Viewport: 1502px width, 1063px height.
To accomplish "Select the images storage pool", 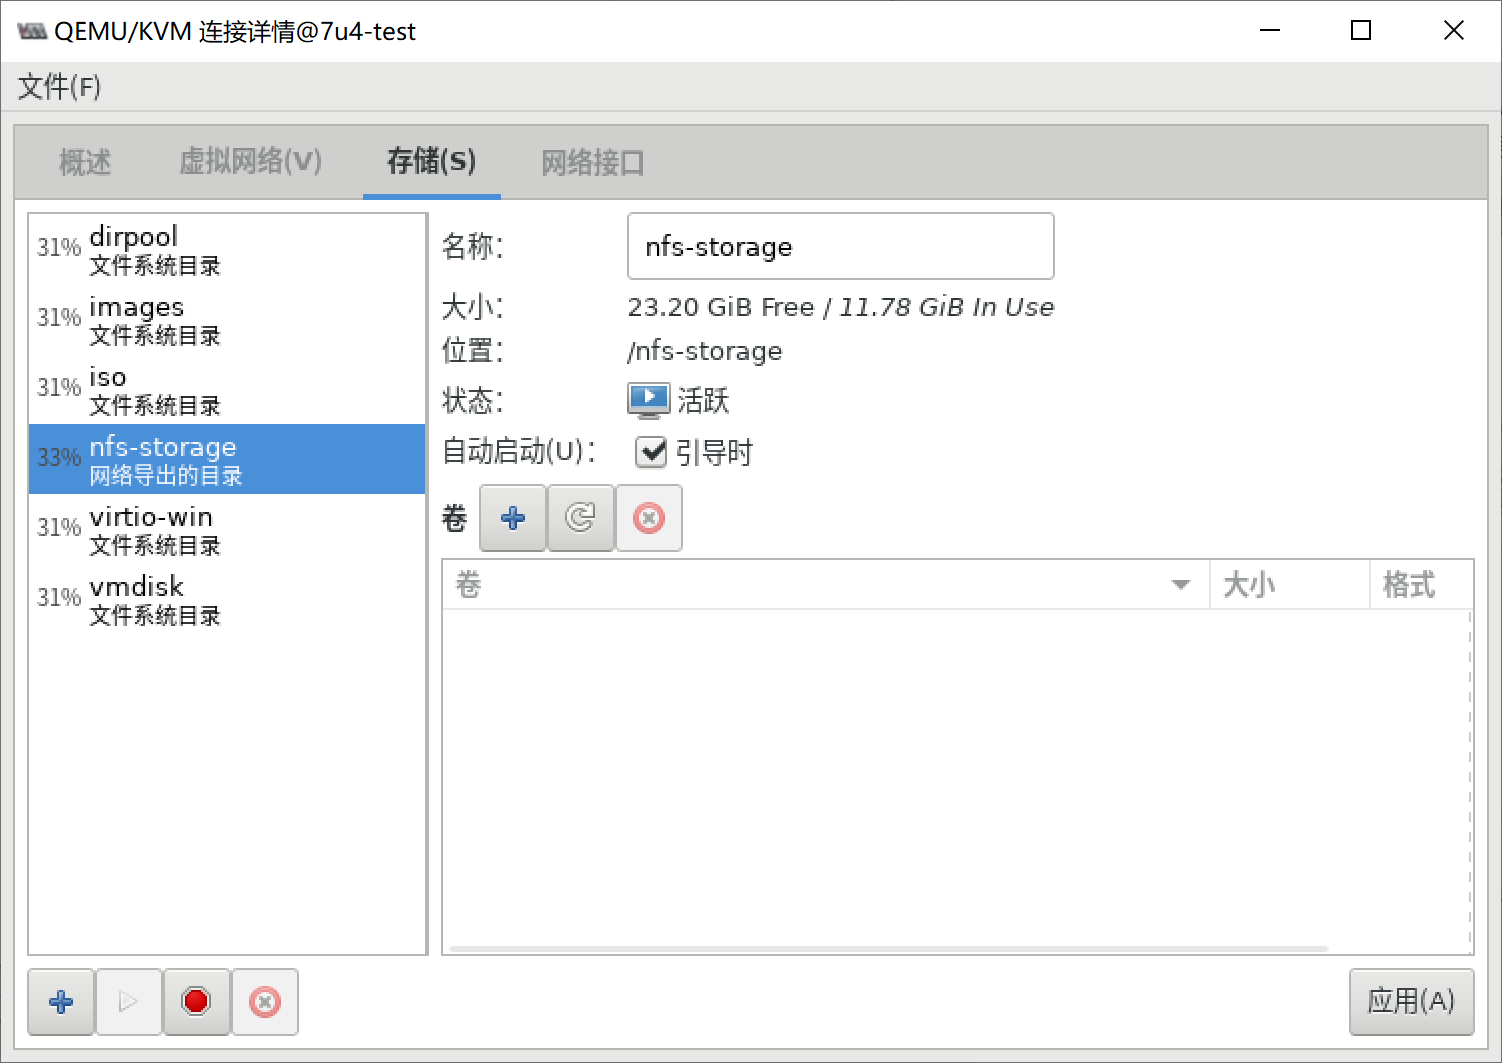I will (227, 319).
